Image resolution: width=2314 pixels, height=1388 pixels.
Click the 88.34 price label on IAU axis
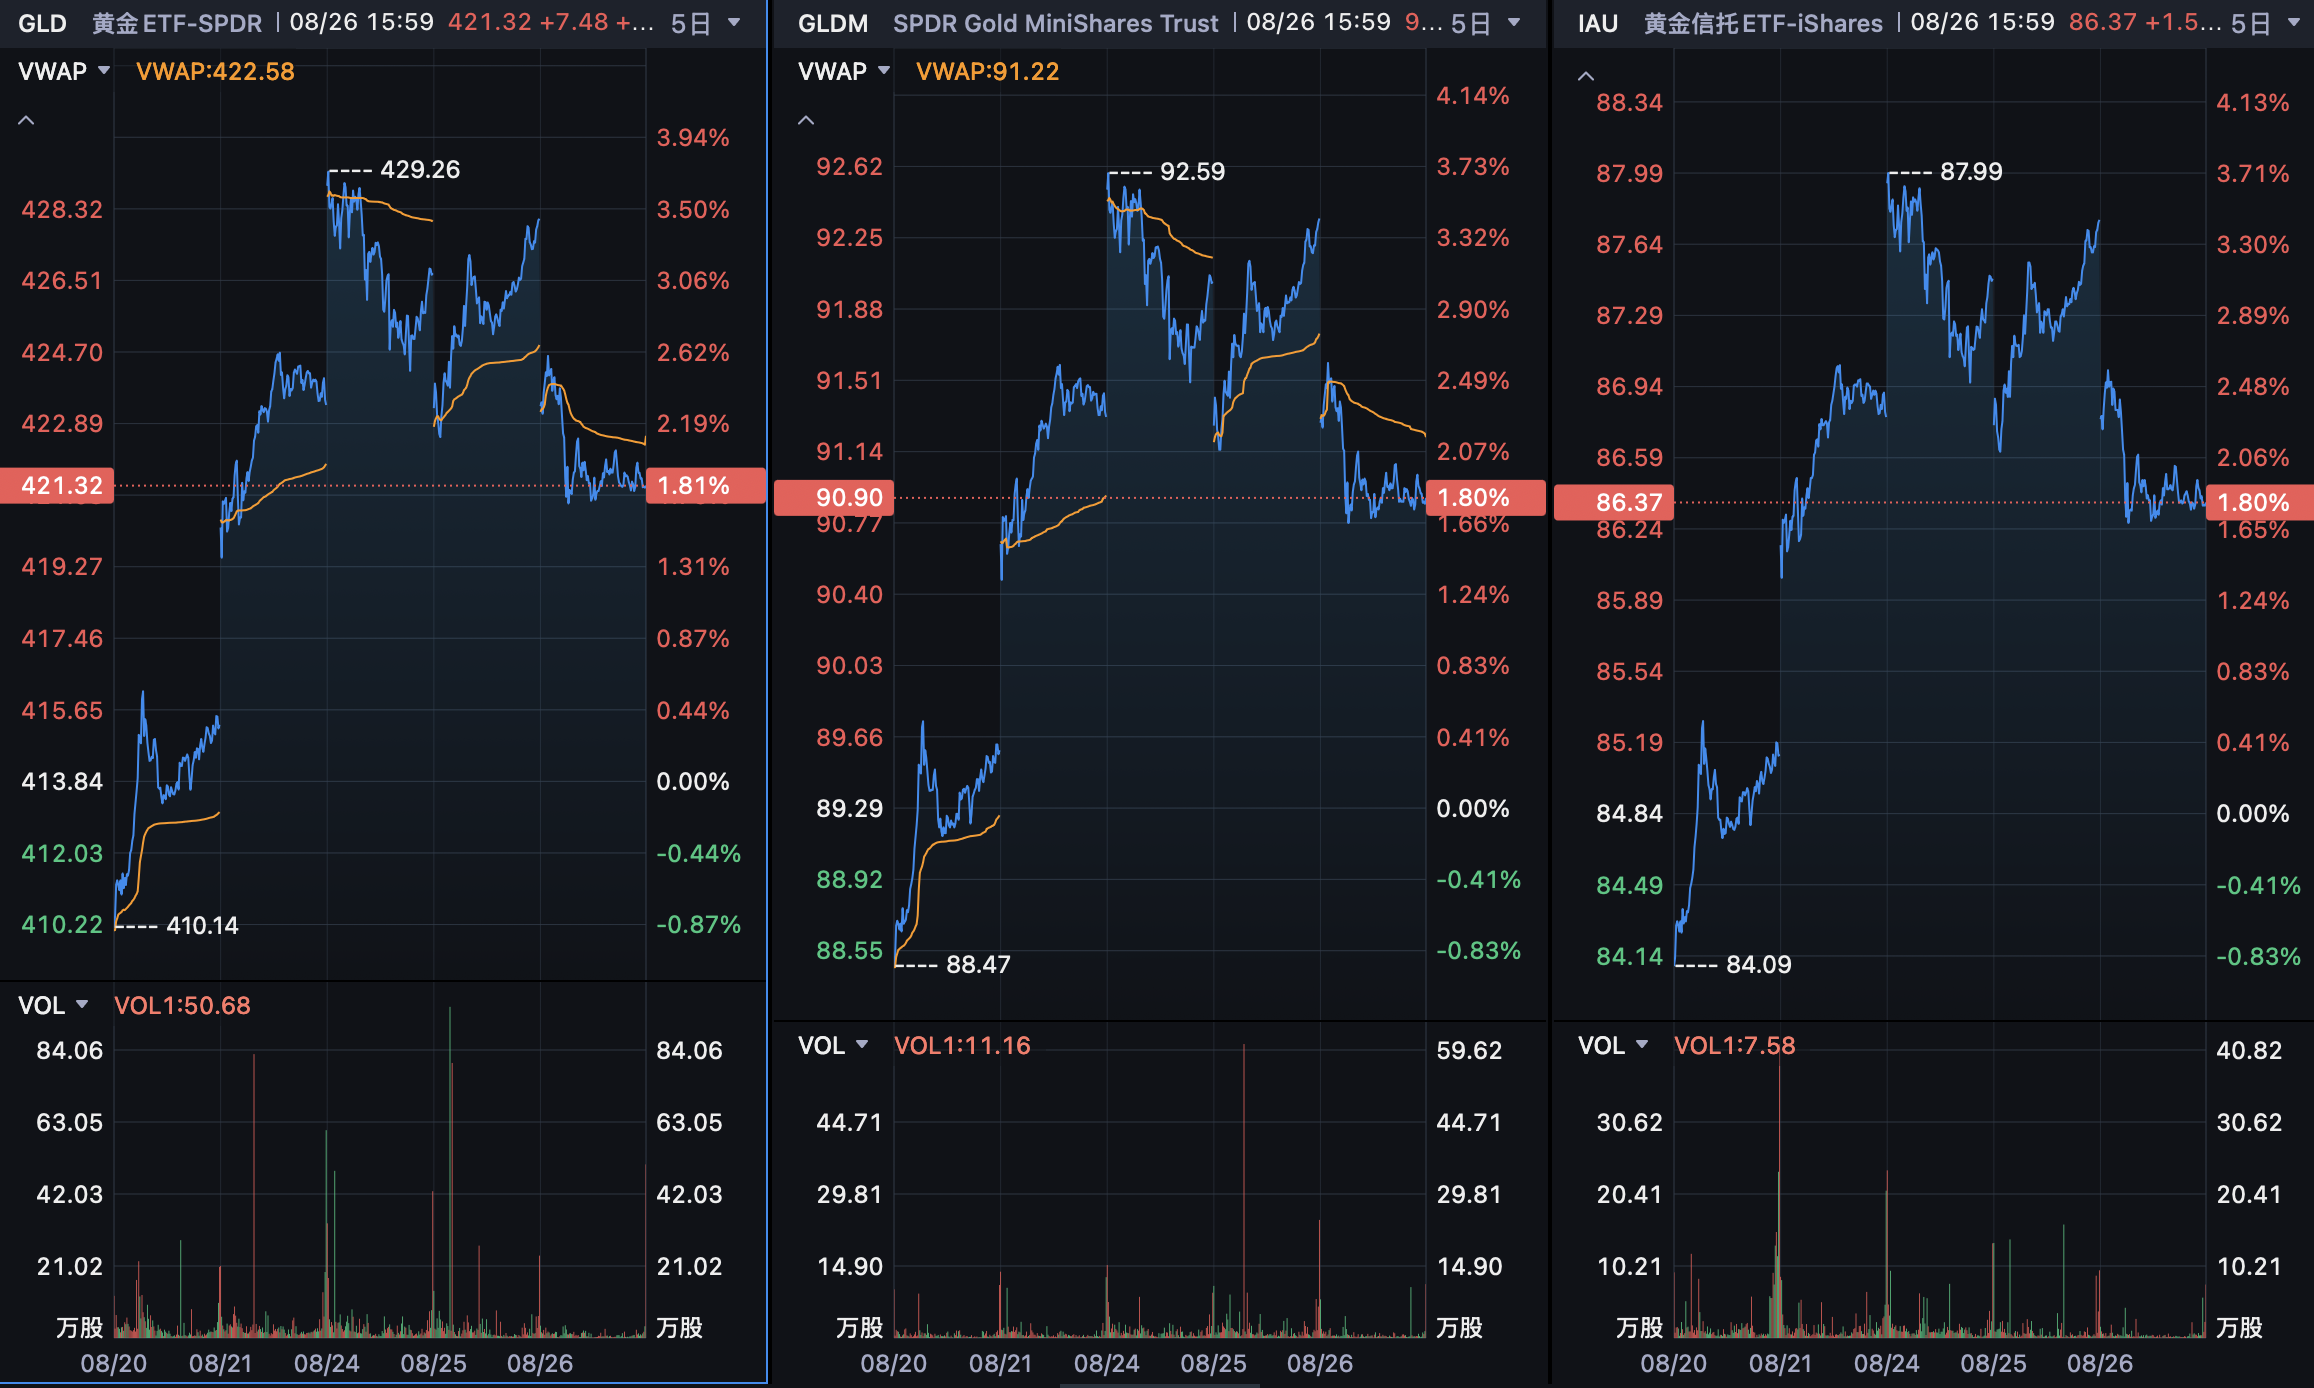1629,102
